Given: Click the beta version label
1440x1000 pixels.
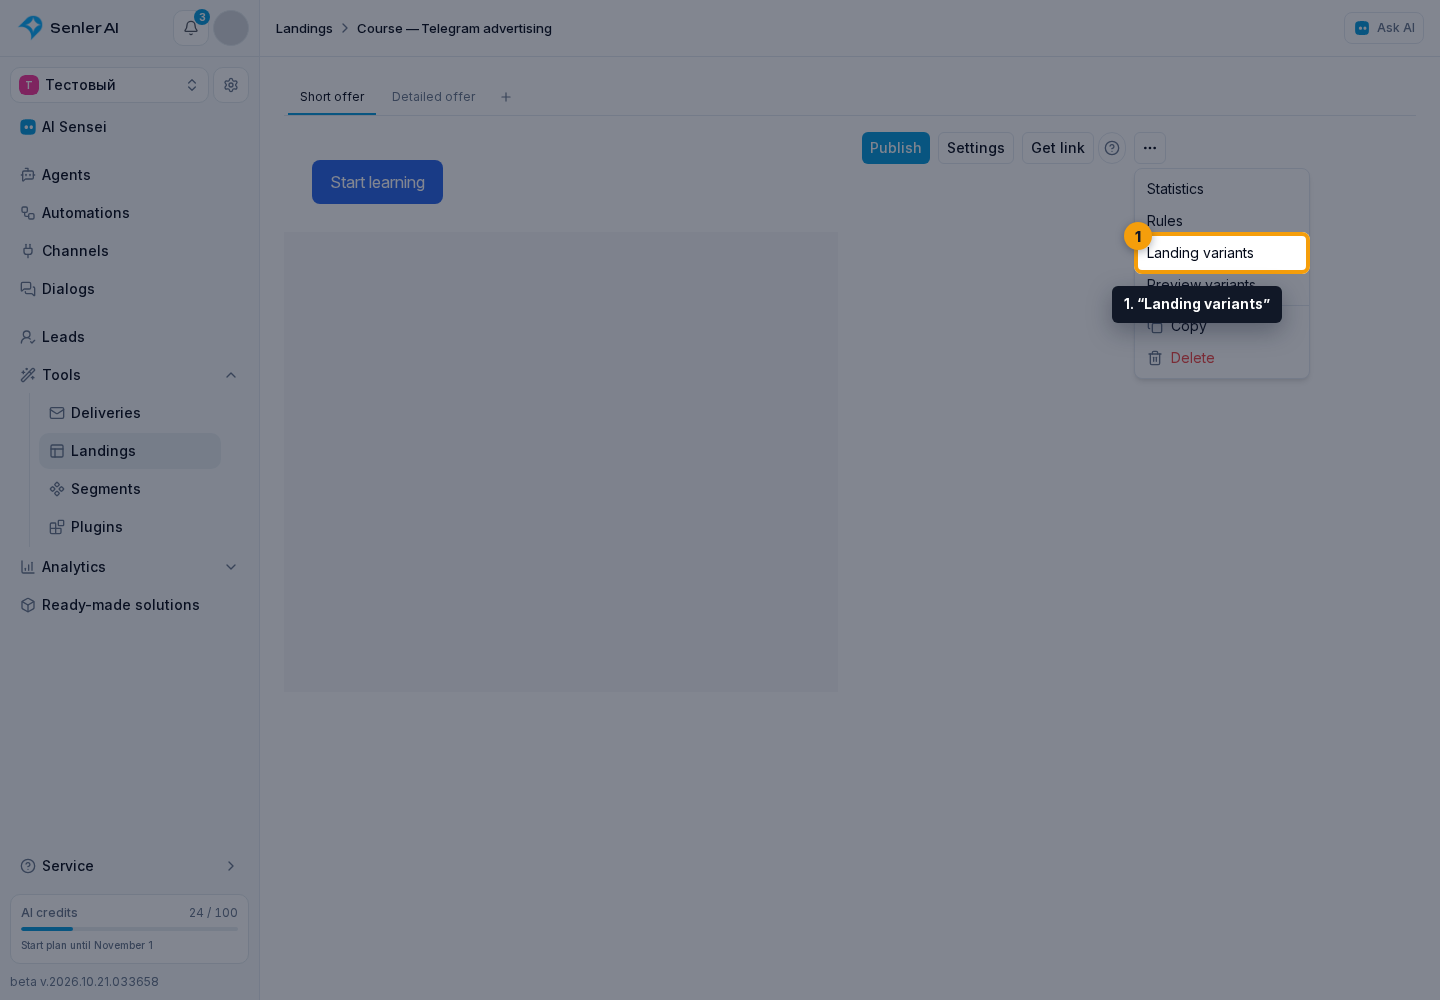Looking at the screenshot, I should click(x=84, y=982).
